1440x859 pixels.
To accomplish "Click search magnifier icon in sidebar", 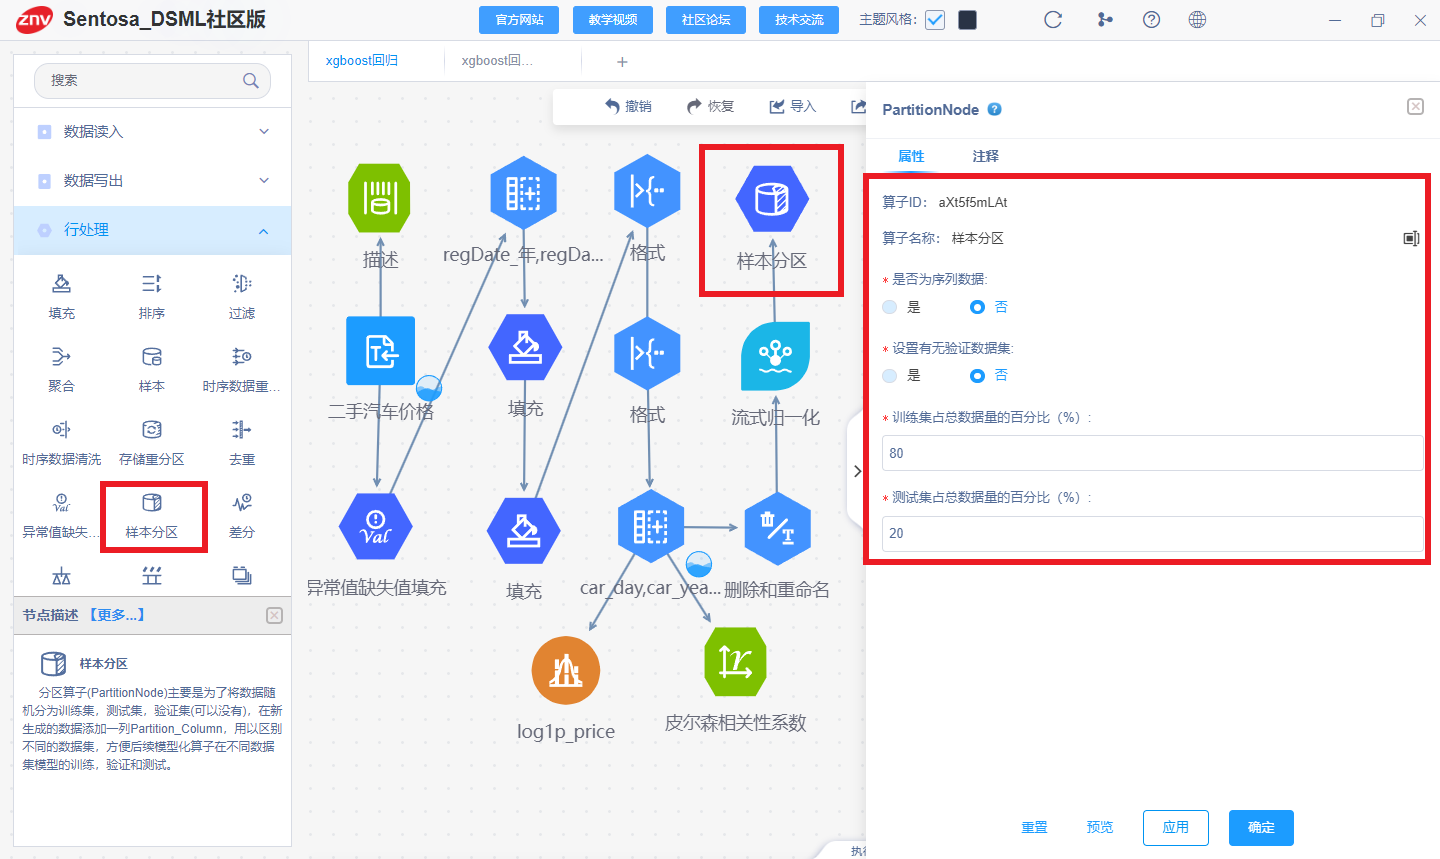I will (251, 81).
